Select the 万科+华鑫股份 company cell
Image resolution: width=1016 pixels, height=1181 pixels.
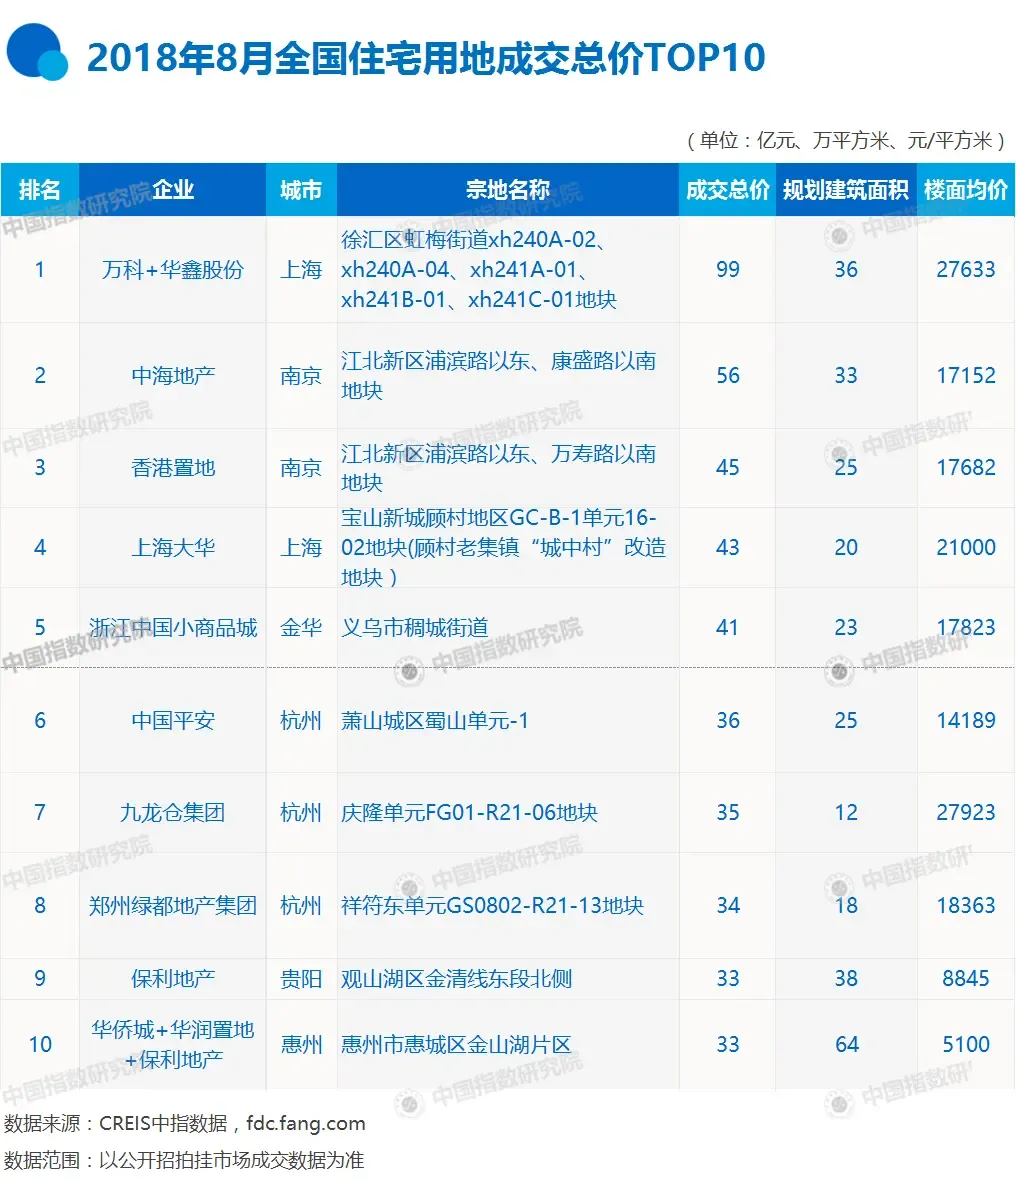pos(173,270)
